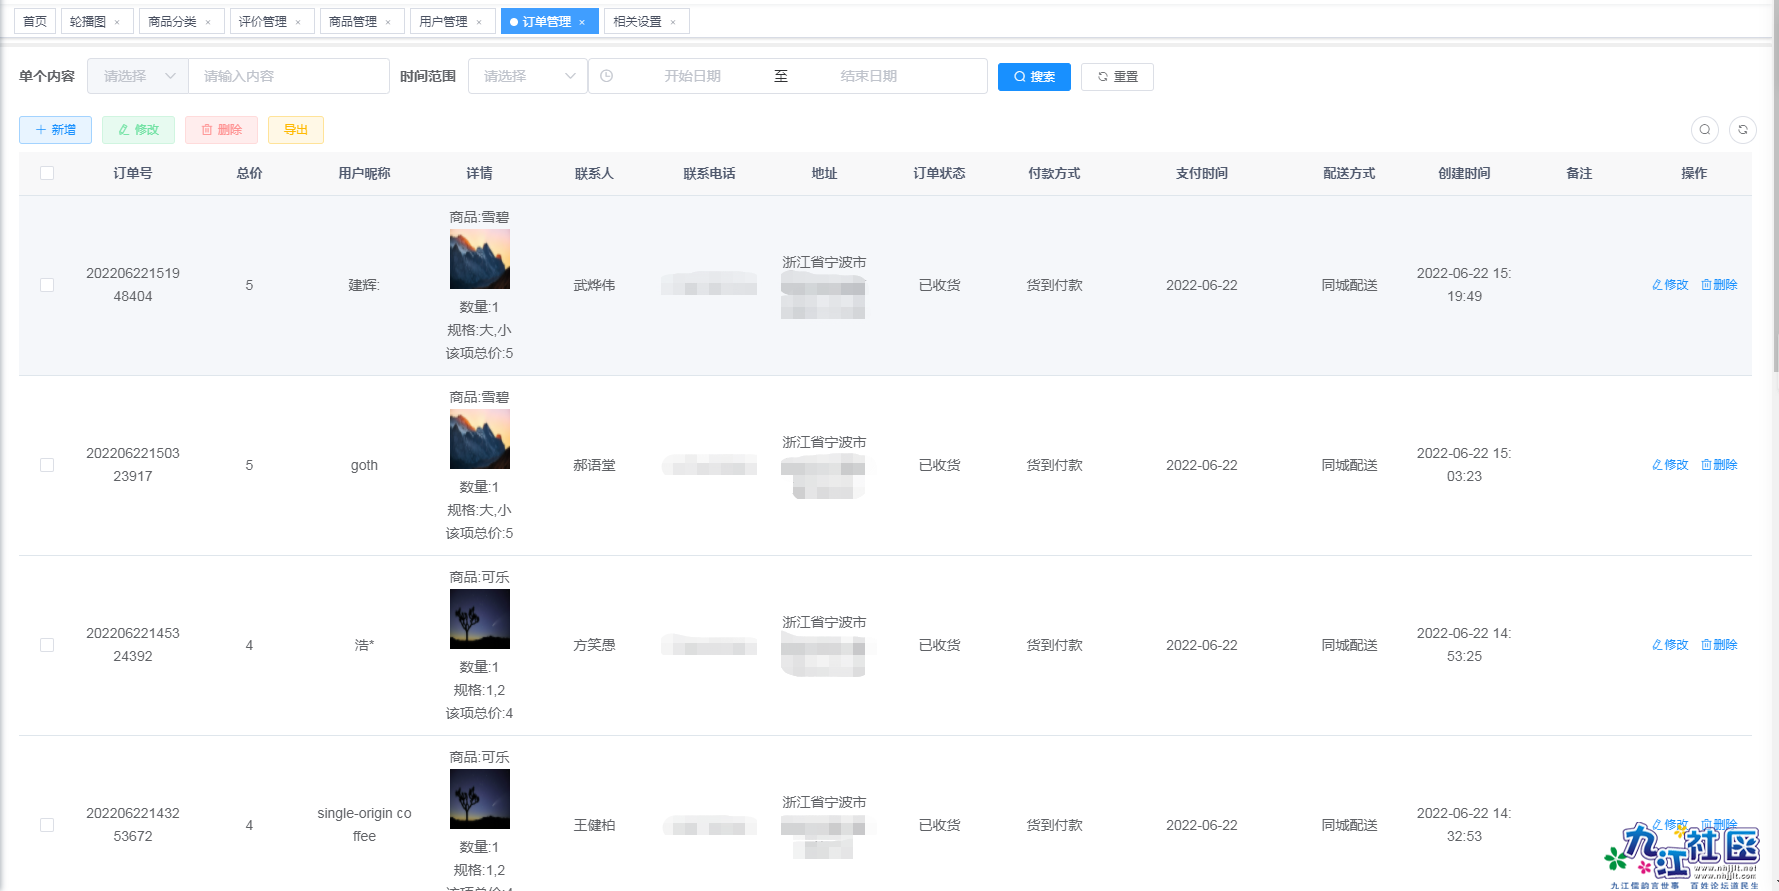Delete the order for 方笑愚
The image size is (1779, 891).
click(1719, 645)
